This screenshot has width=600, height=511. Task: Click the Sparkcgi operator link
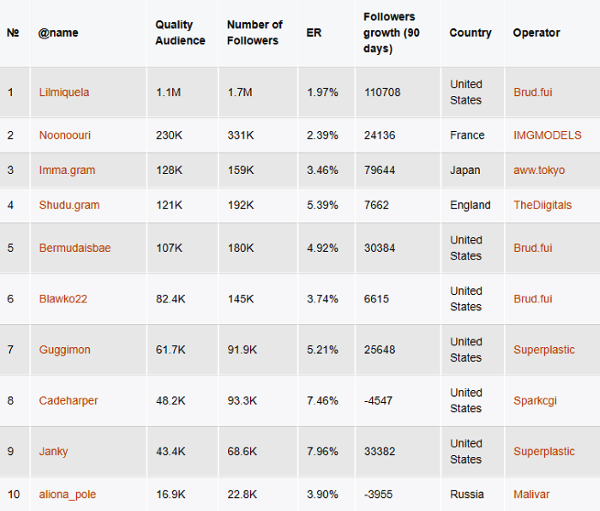pyautogui.click(x=535, y=400)
